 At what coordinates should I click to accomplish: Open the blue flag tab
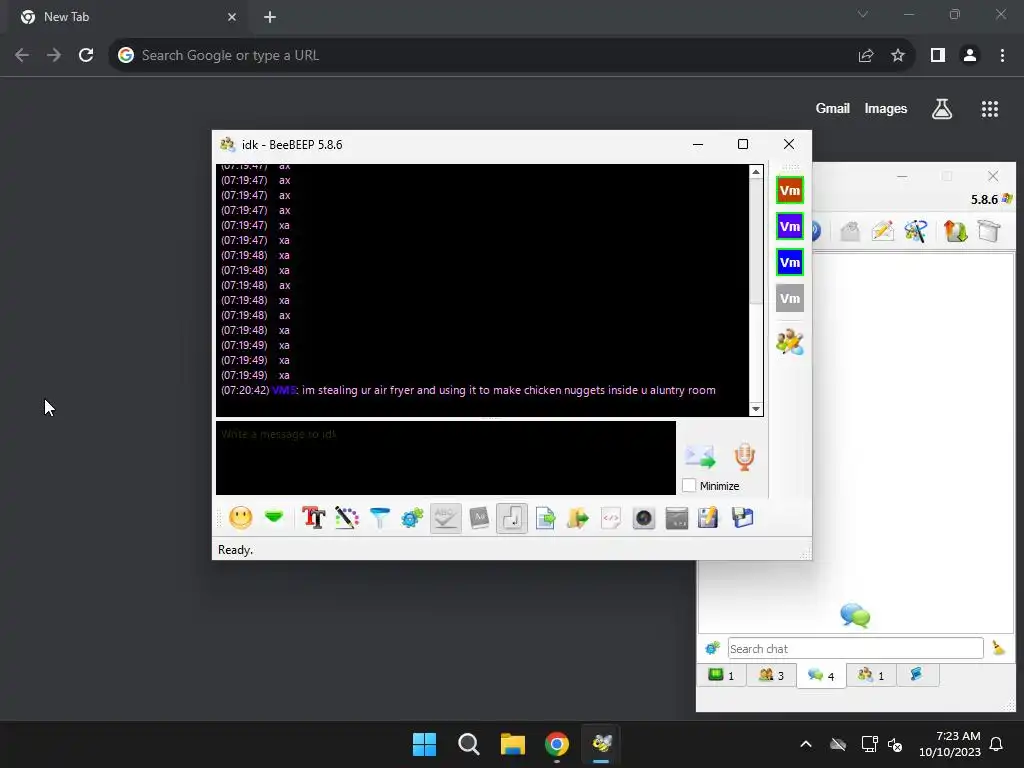(x=917, y=675)
